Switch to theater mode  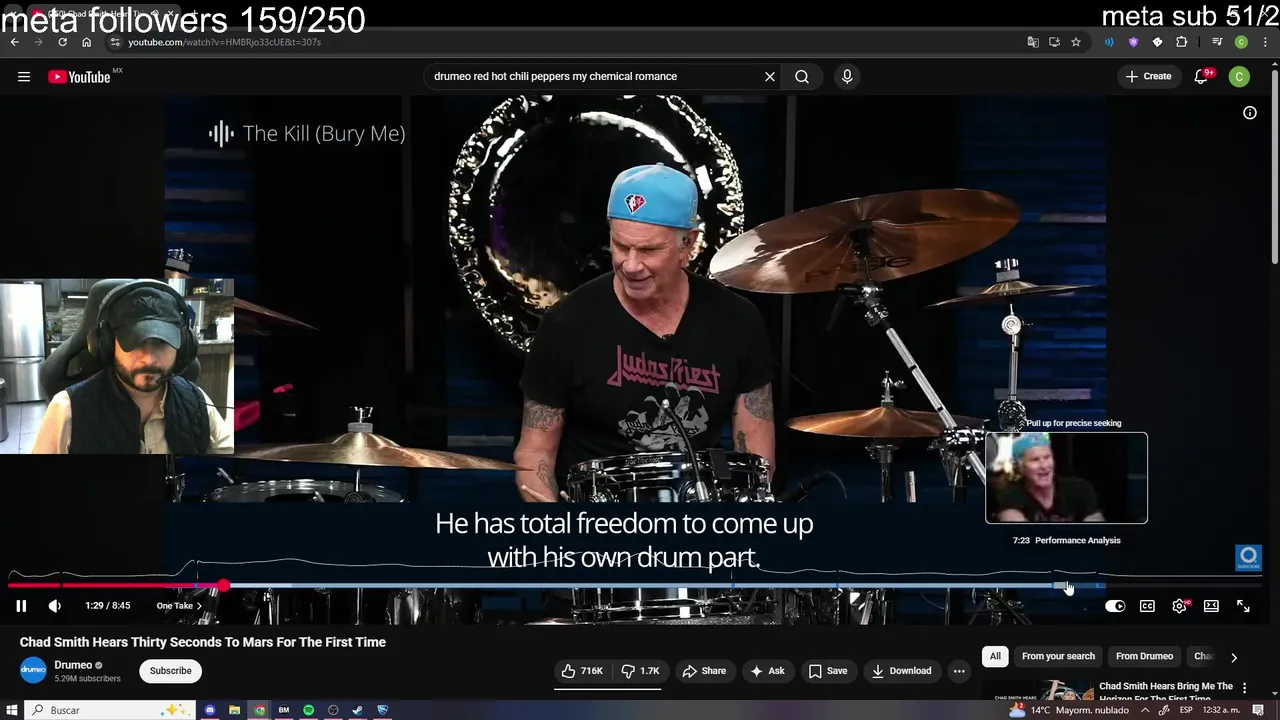click(x=1211, y=606)
